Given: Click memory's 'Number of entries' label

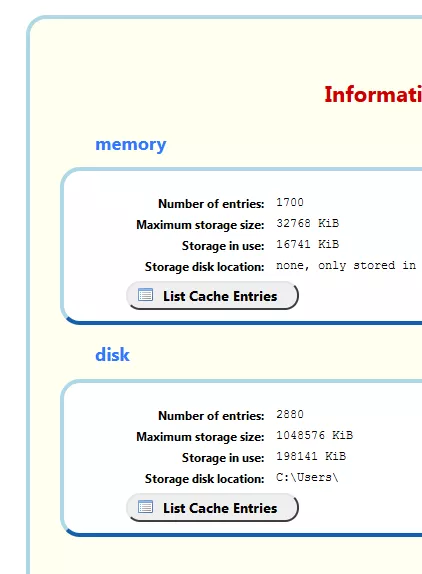Looking at the screenshot, I should click(211, 204).
